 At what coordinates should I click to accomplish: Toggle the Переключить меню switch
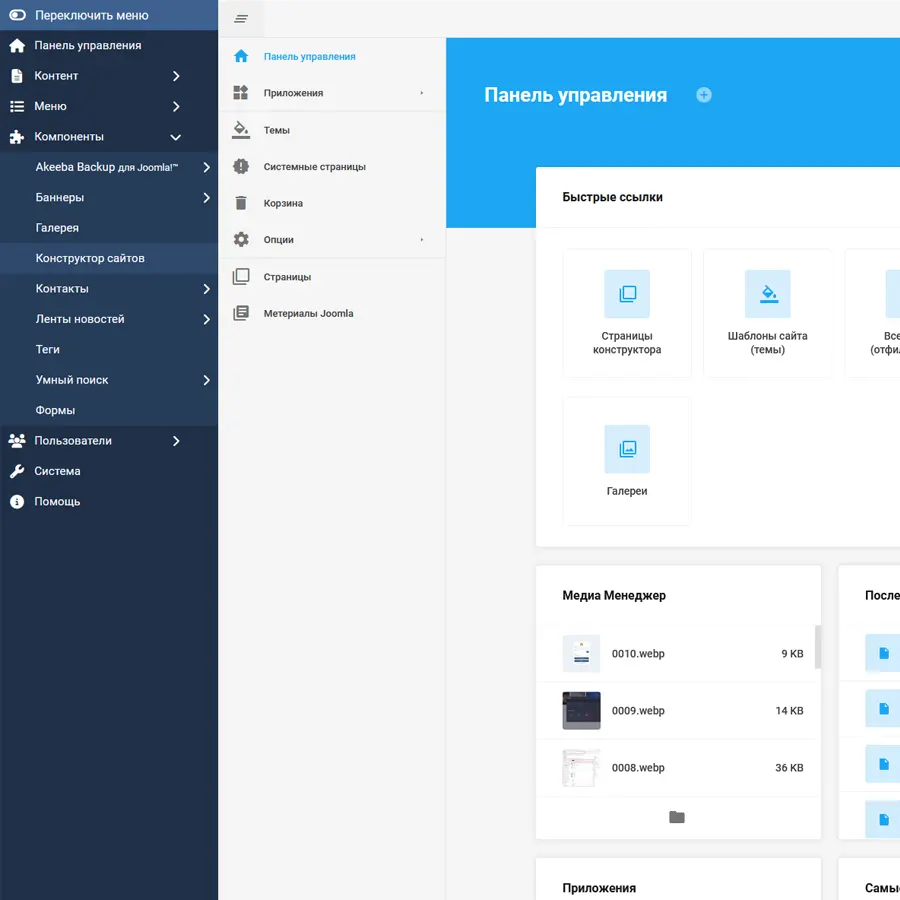coord(17,15)
